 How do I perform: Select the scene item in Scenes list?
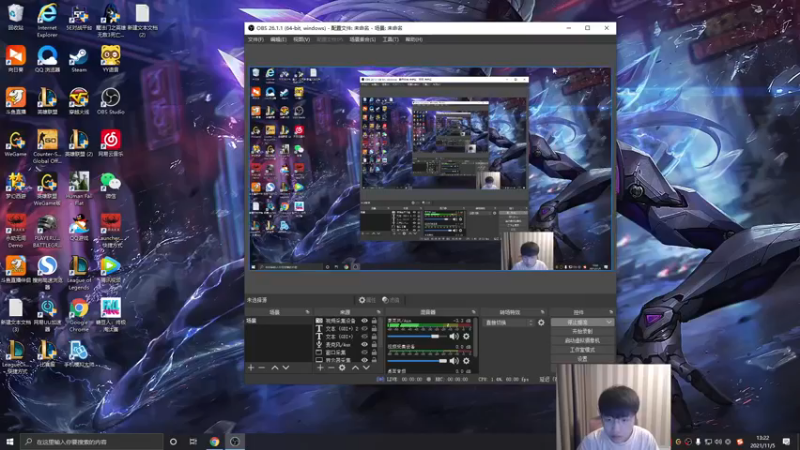[279, 321]
